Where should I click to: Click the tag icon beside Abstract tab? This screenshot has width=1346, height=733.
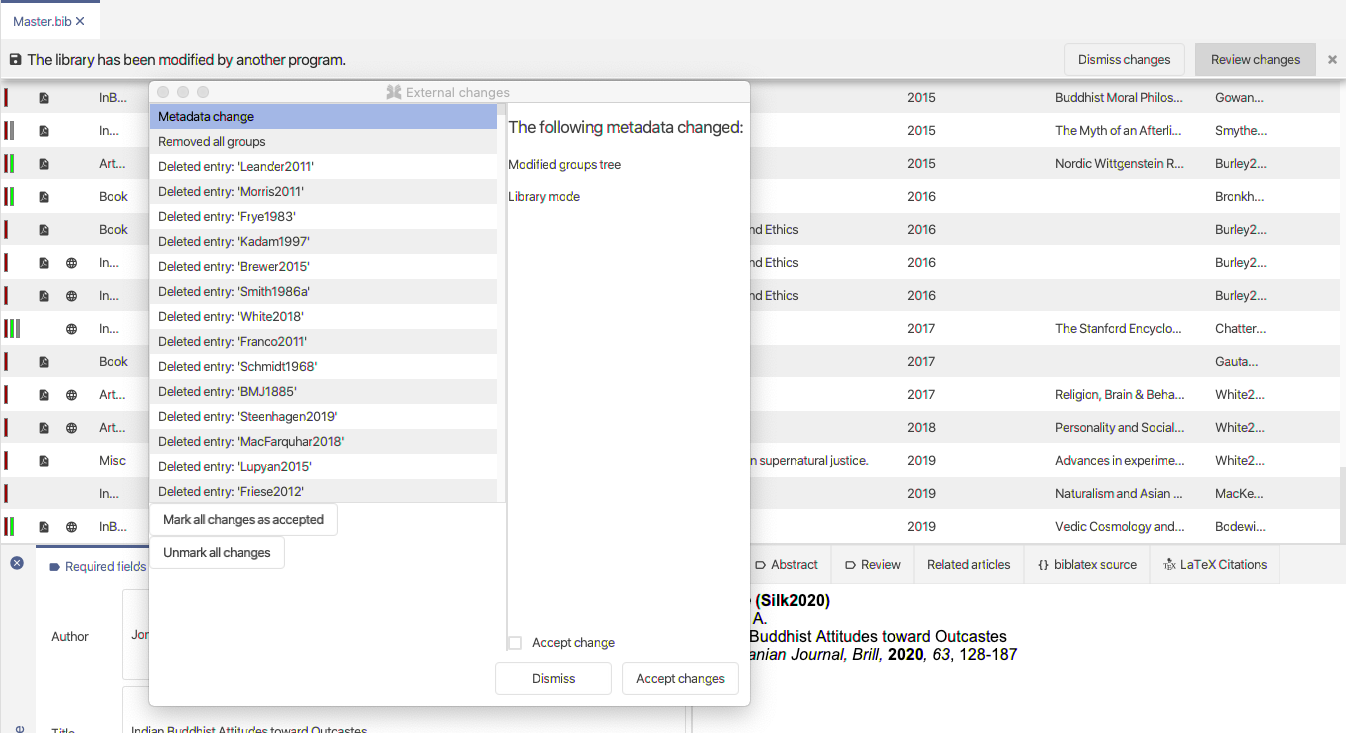click(x=760, y=565)
